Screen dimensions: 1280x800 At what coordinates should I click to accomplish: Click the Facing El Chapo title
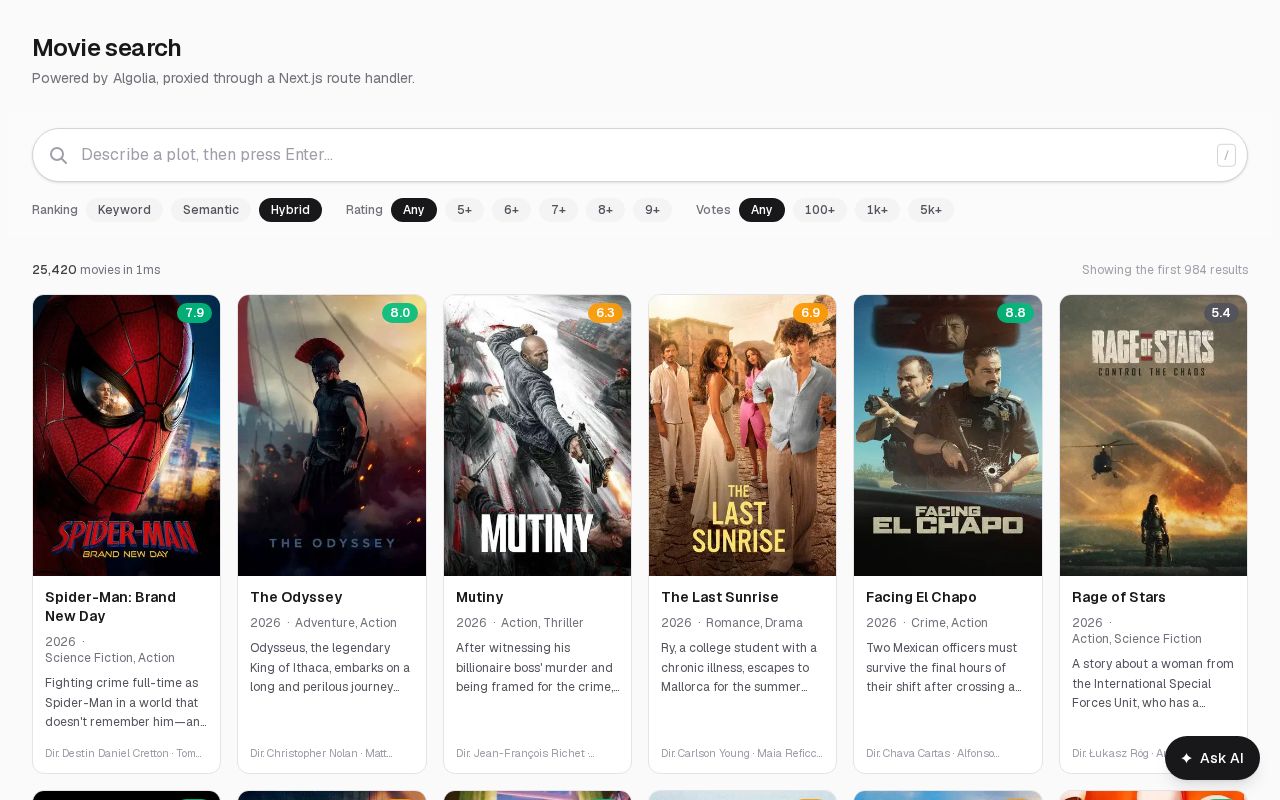click(x=921, y=597)
